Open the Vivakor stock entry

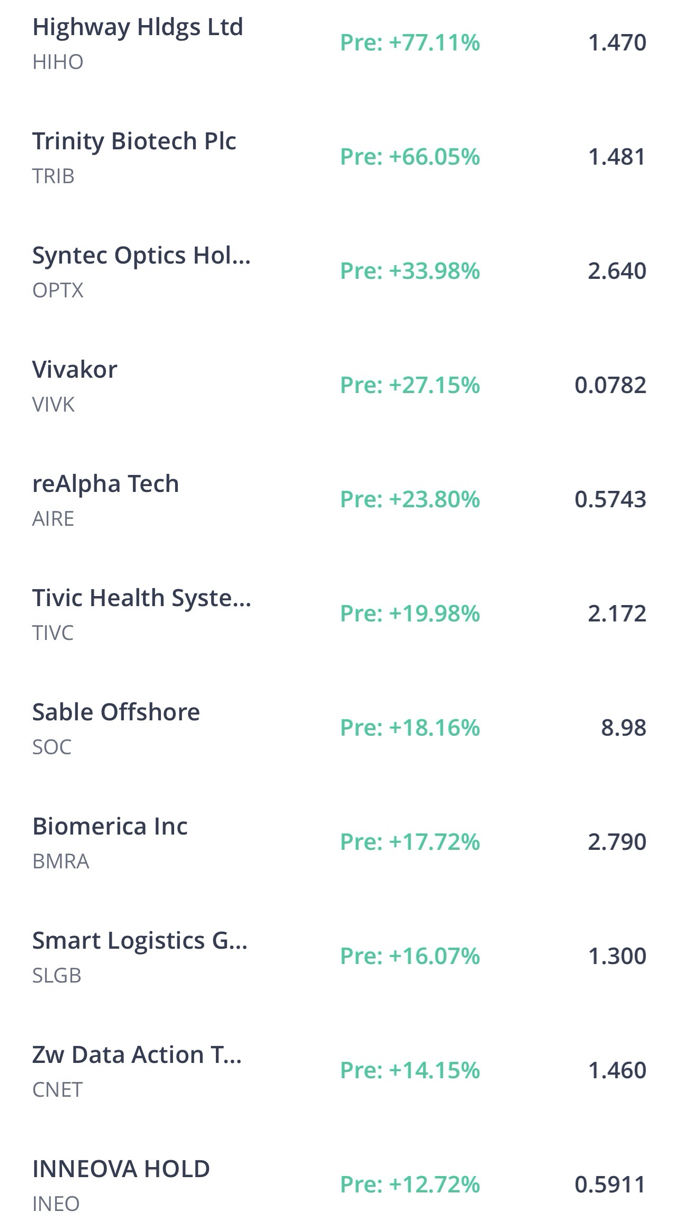click(x=339, y=385)
